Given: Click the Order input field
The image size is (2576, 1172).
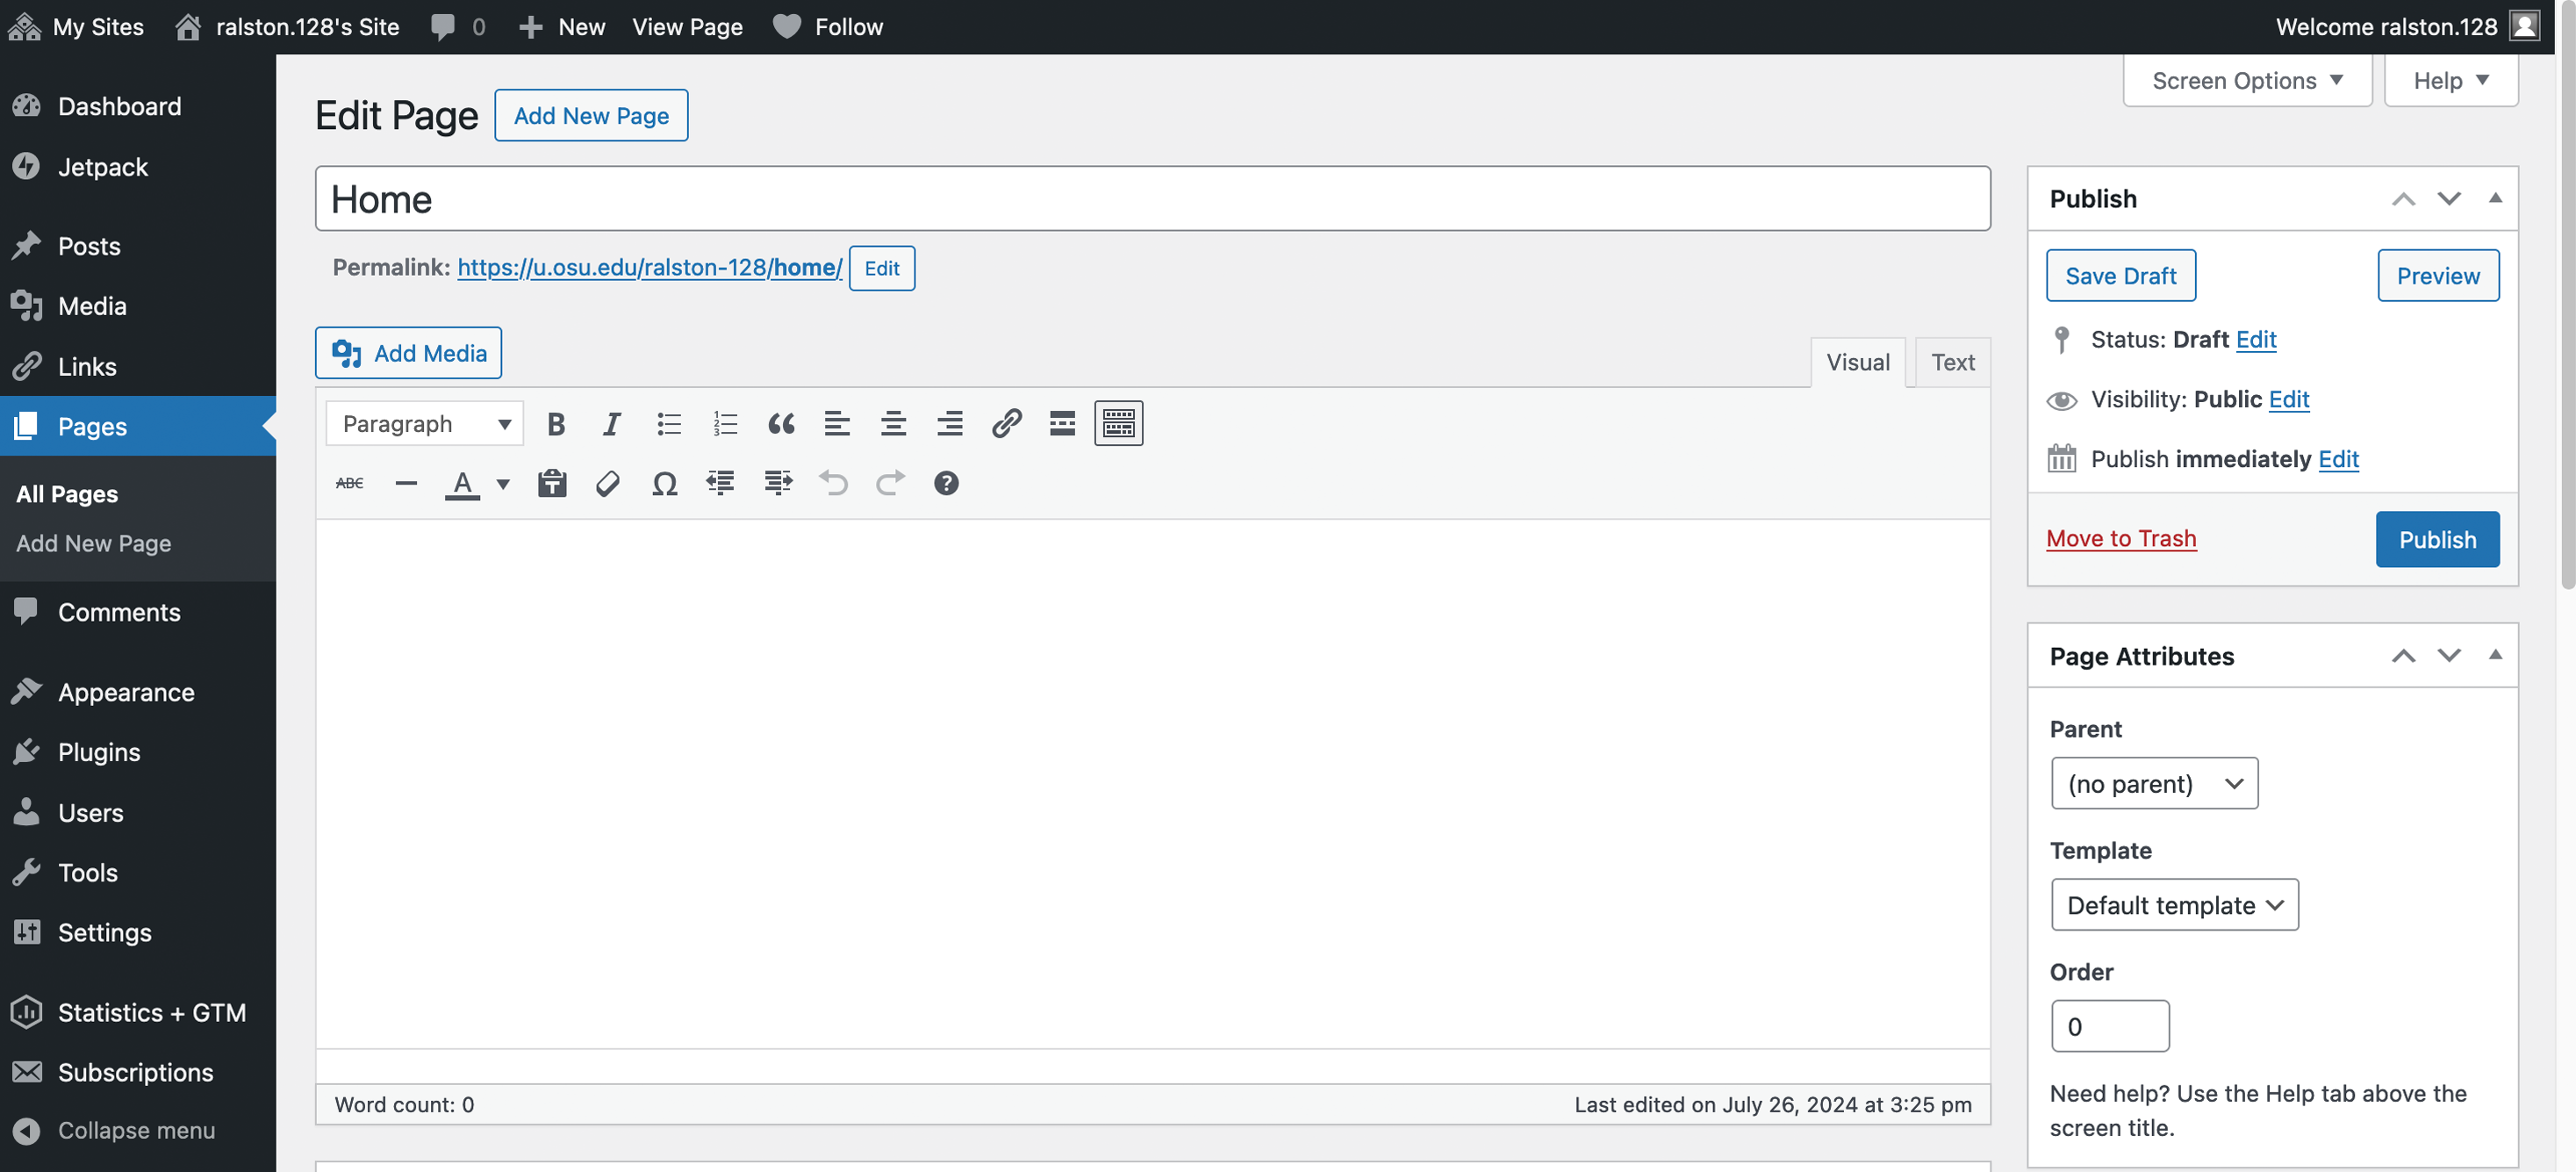Looking at the screenshot, I should pos(2109,1024).
